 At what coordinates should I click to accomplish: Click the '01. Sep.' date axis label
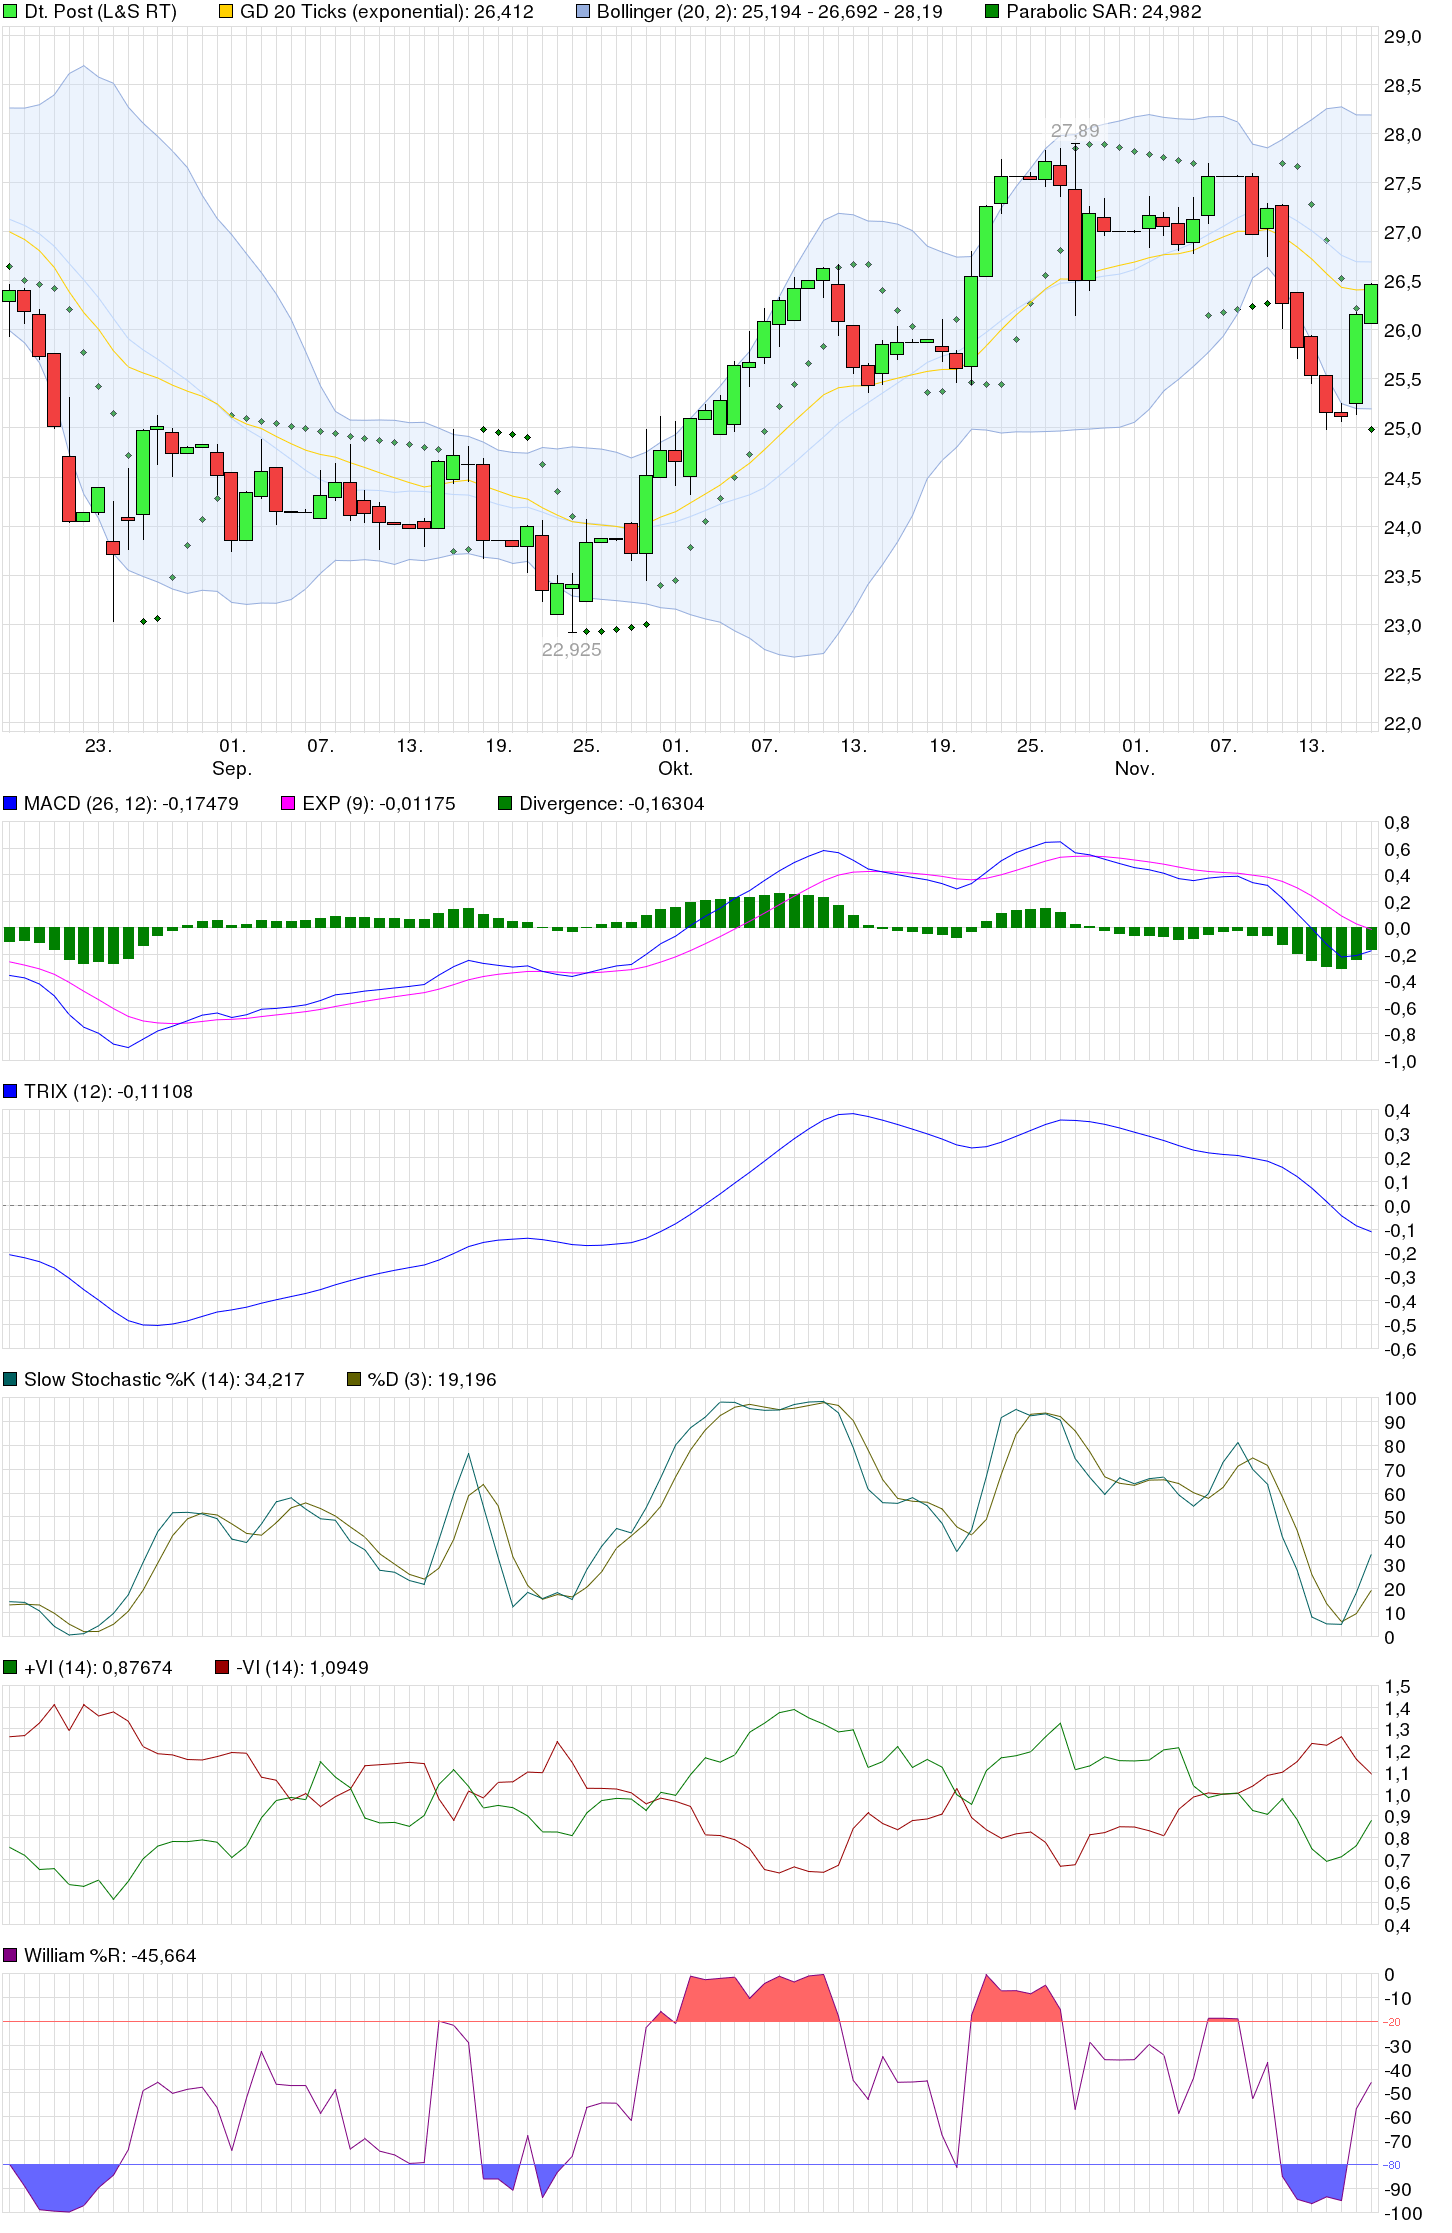click(x=232, y=757)
